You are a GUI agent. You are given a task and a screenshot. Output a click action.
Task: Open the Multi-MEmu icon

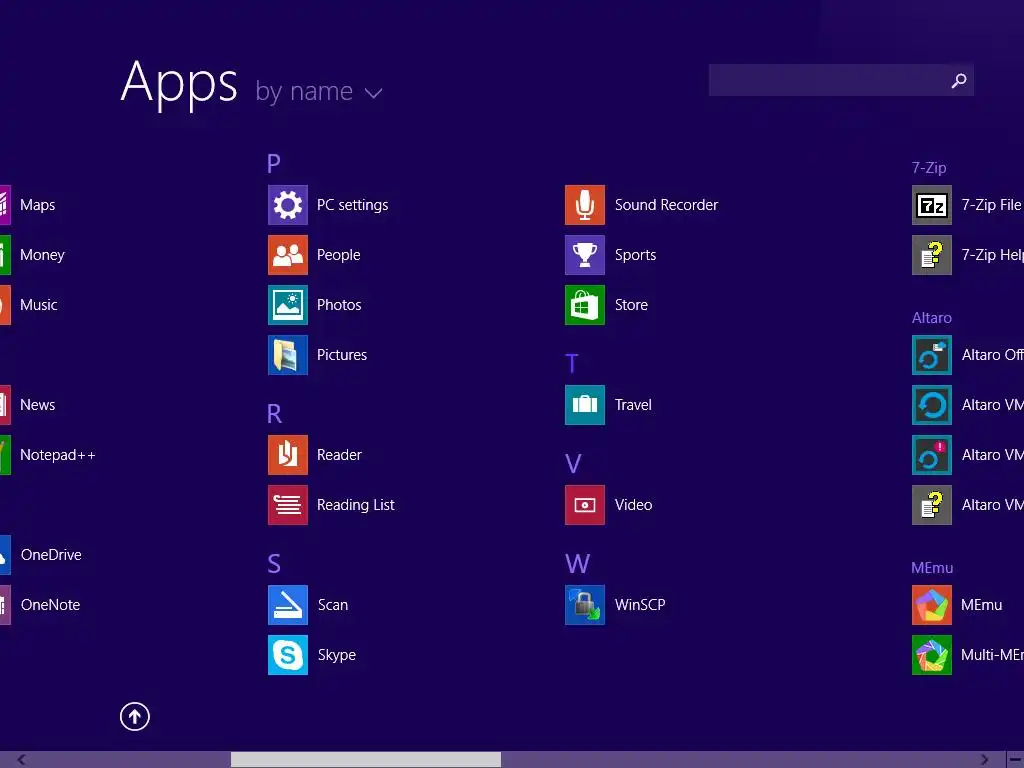tap(931, 655)
